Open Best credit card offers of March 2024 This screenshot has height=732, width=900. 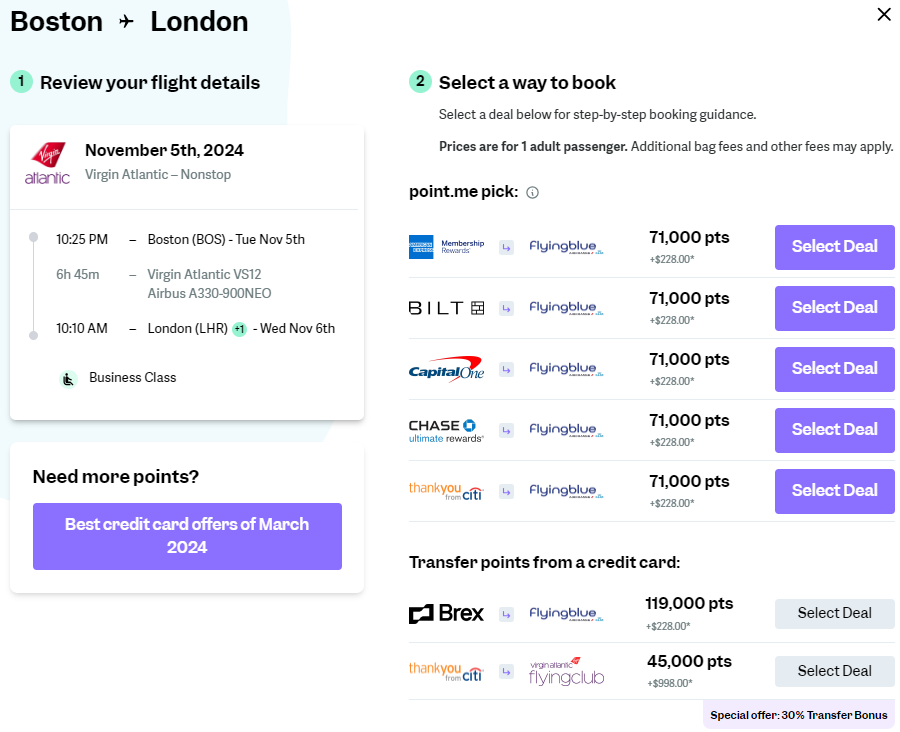pos(186,537)
